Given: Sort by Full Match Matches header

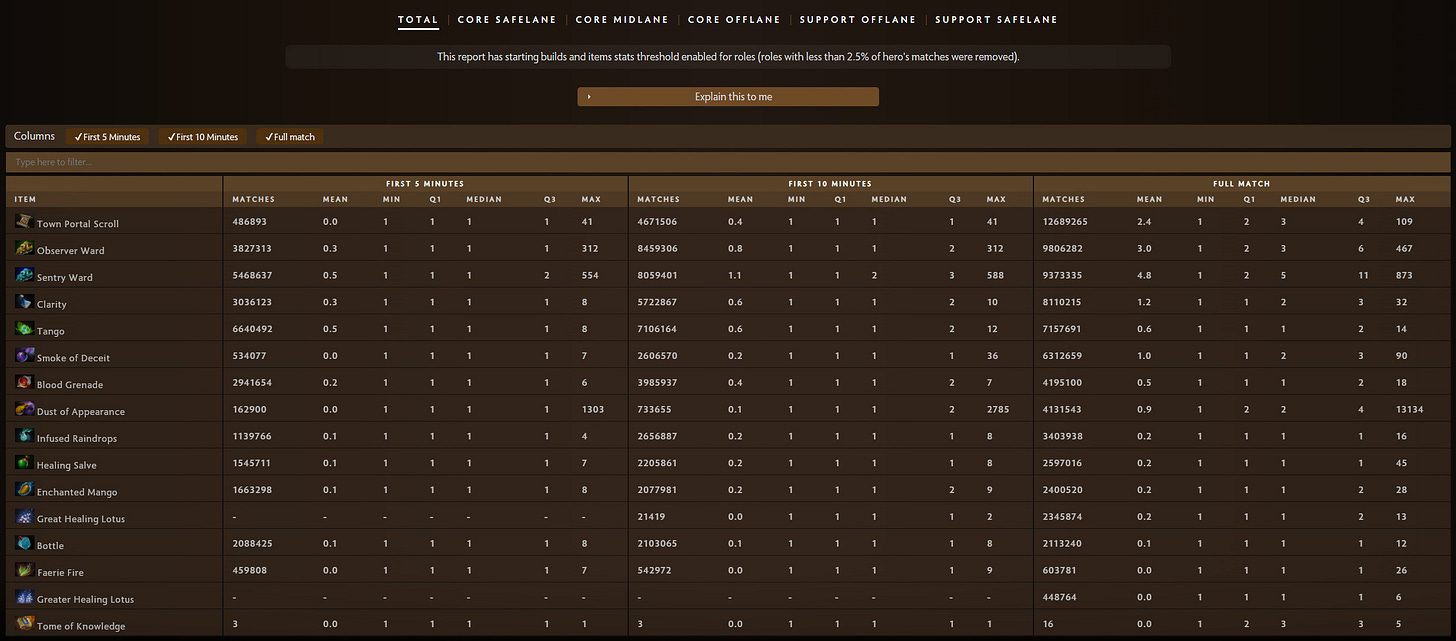Looking at the screenshot, I should 1063,199.
